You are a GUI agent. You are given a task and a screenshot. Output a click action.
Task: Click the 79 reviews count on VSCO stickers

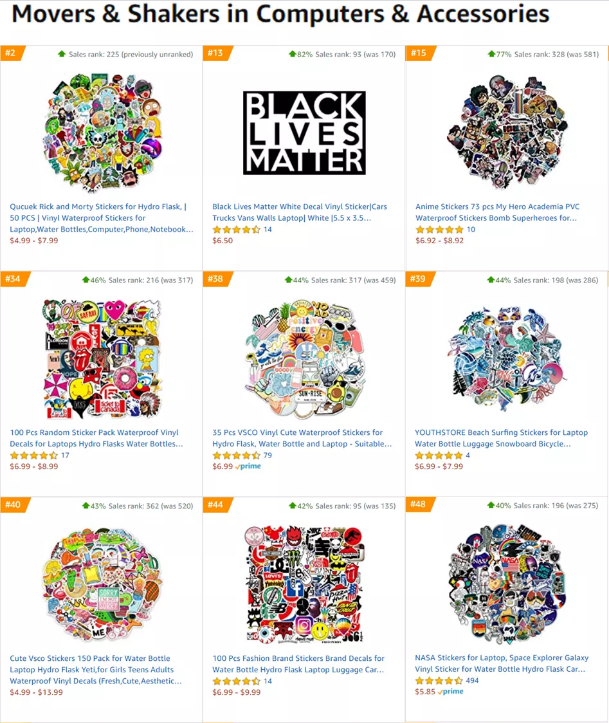(x=267, y=455)
